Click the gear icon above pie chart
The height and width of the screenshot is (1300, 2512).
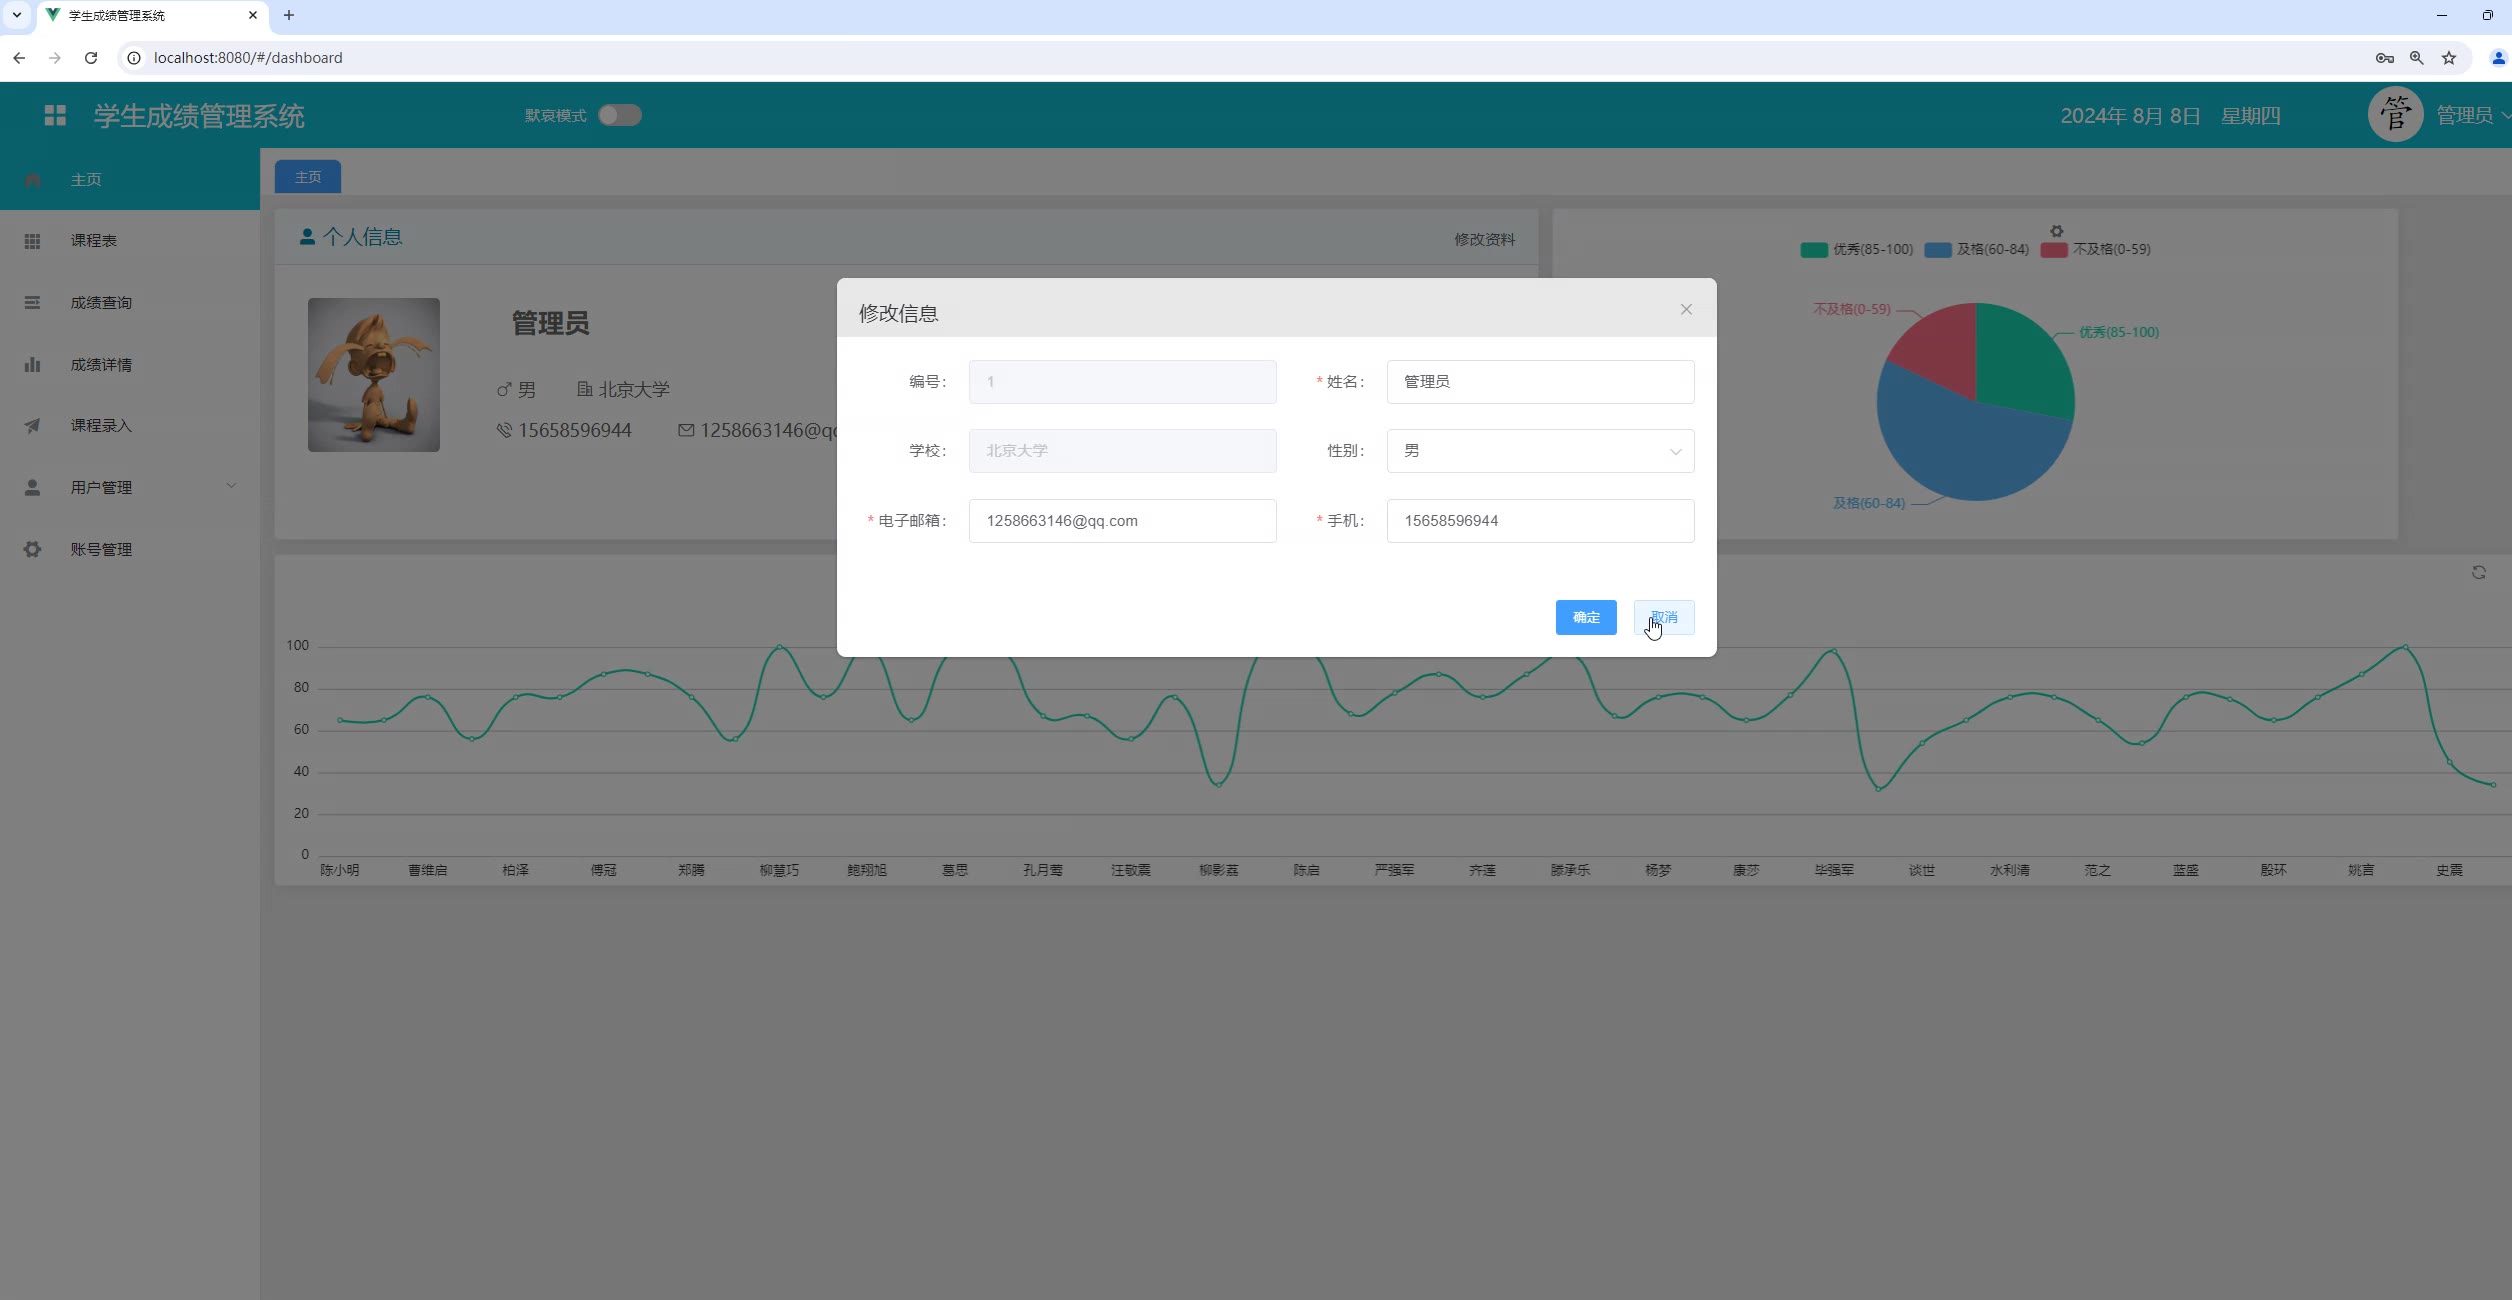pos(2056,231)
